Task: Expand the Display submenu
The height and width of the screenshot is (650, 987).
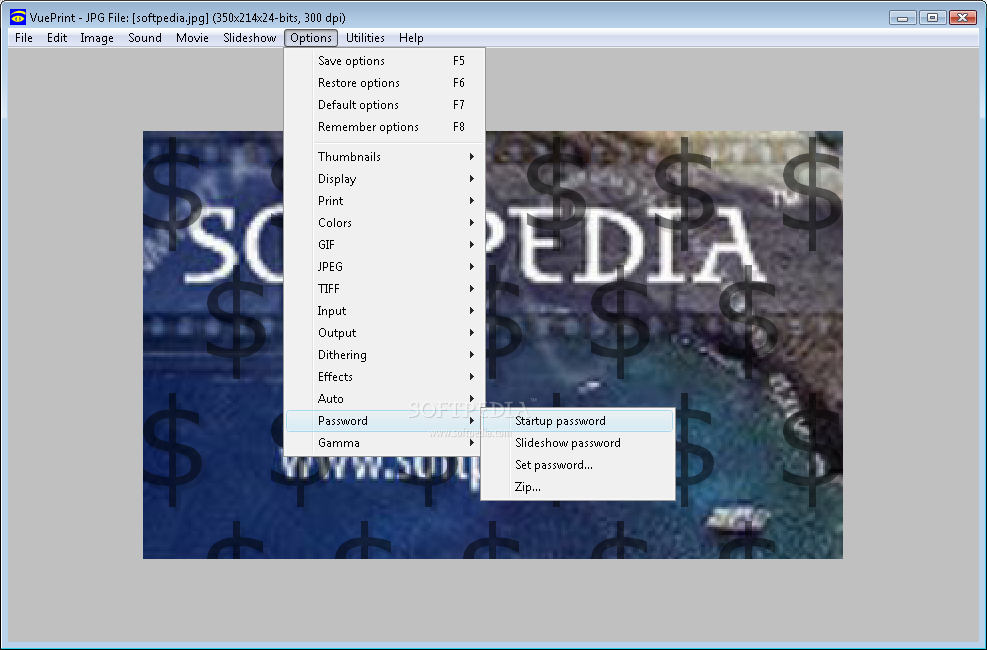Action: tap(385, 179)
